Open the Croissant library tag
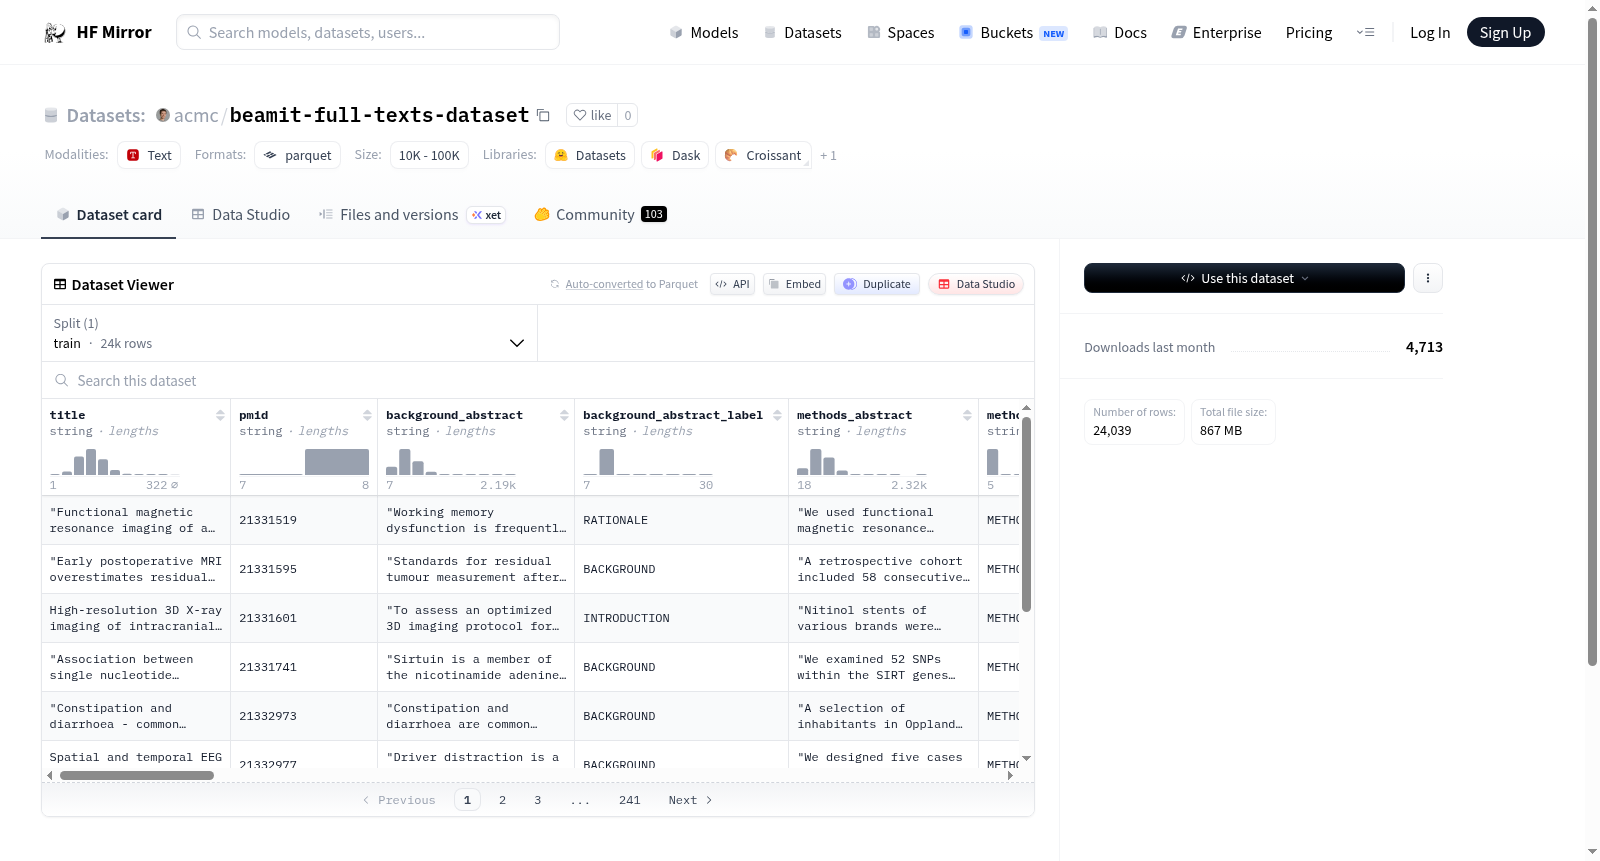1600x861 pixels. point(763,155)
